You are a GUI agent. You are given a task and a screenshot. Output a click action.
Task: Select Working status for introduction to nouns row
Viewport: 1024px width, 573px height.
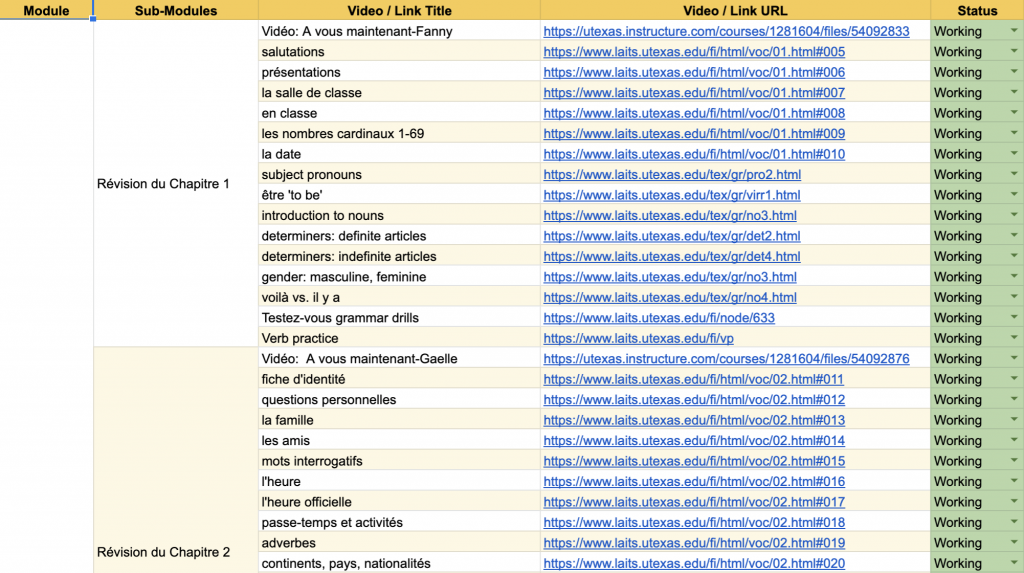point(977,216)
